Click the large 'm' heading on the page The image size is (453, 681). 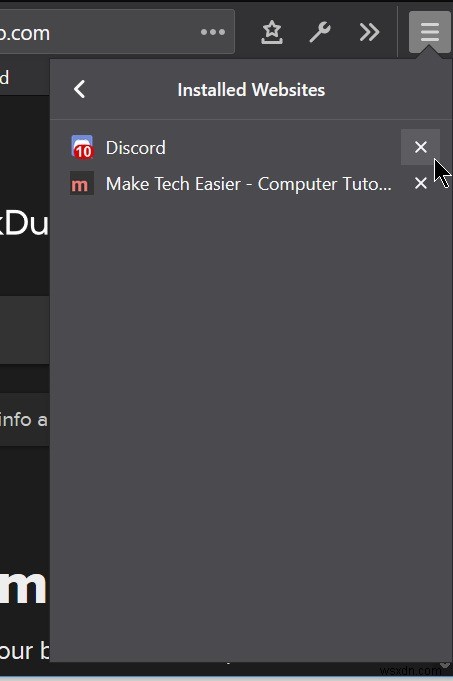[23, 586]
